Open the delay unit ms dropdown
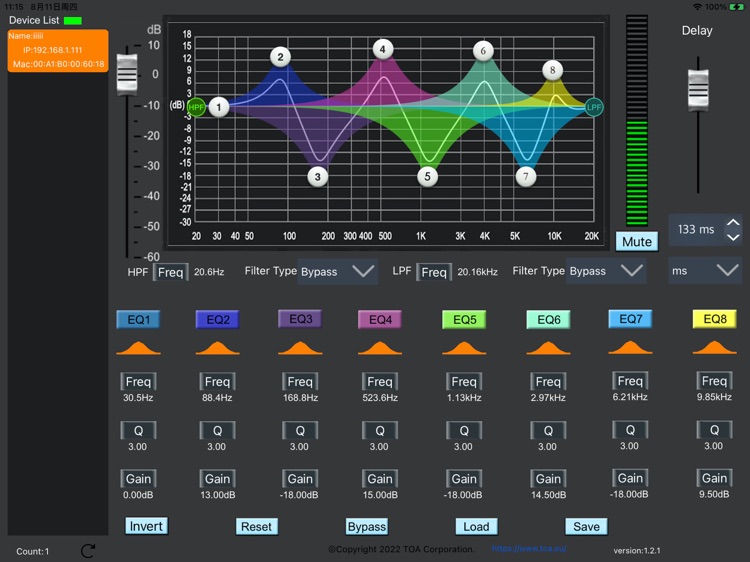The width and height of the screenshot is (750, 562). pos(705,271)
